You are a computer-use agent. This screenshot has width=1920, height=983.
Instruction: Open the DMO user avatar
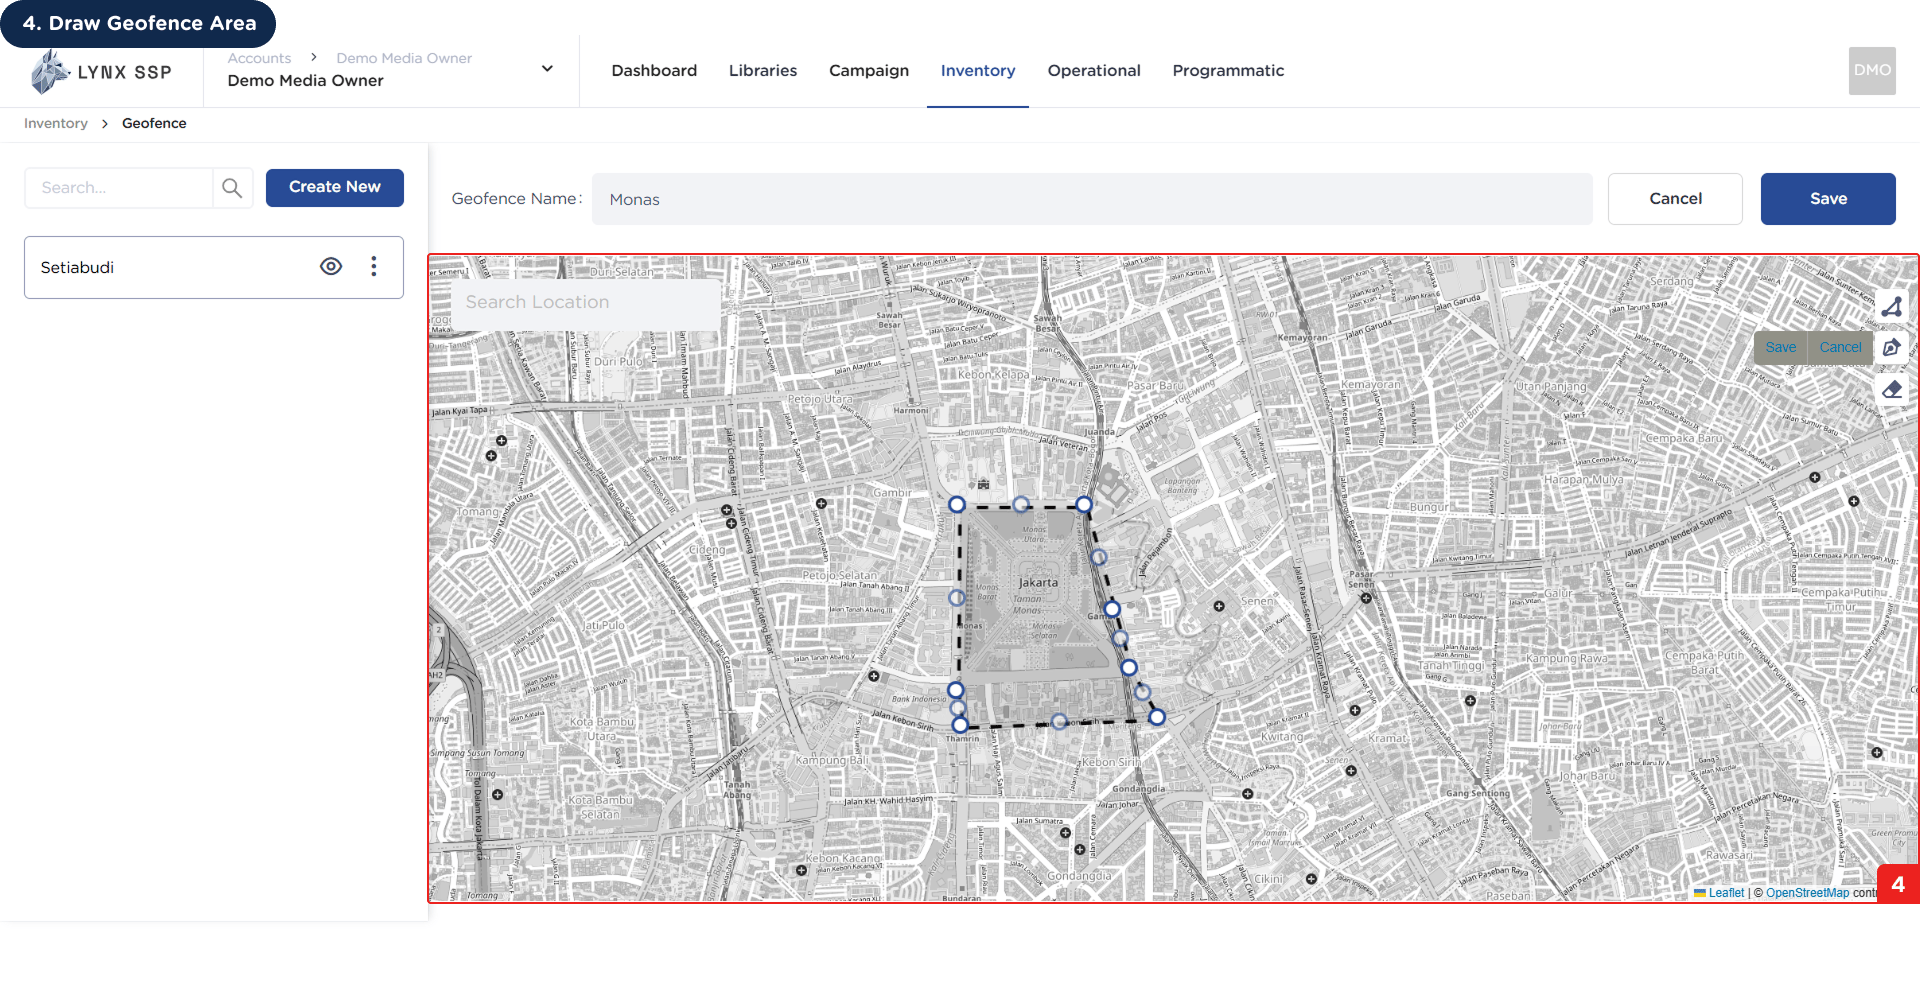(x=1872, y=71)
